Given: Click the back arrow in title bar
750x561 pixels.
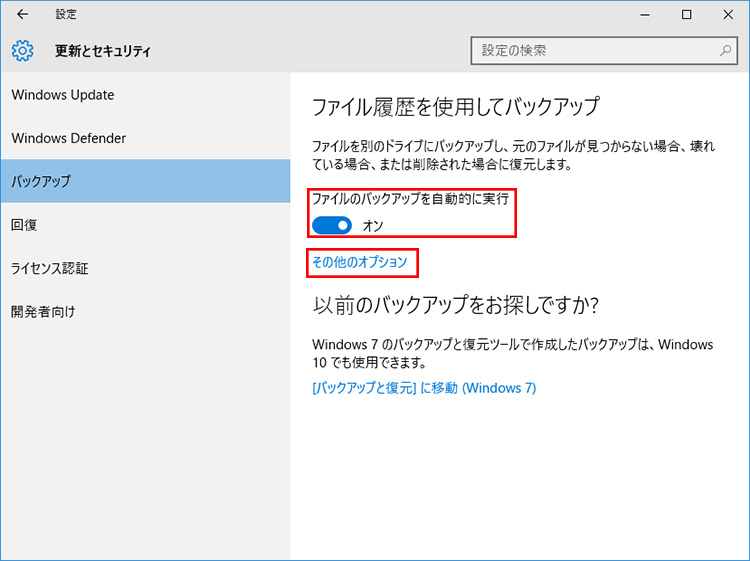Looking at the screenshot, I should pos(22,15).
